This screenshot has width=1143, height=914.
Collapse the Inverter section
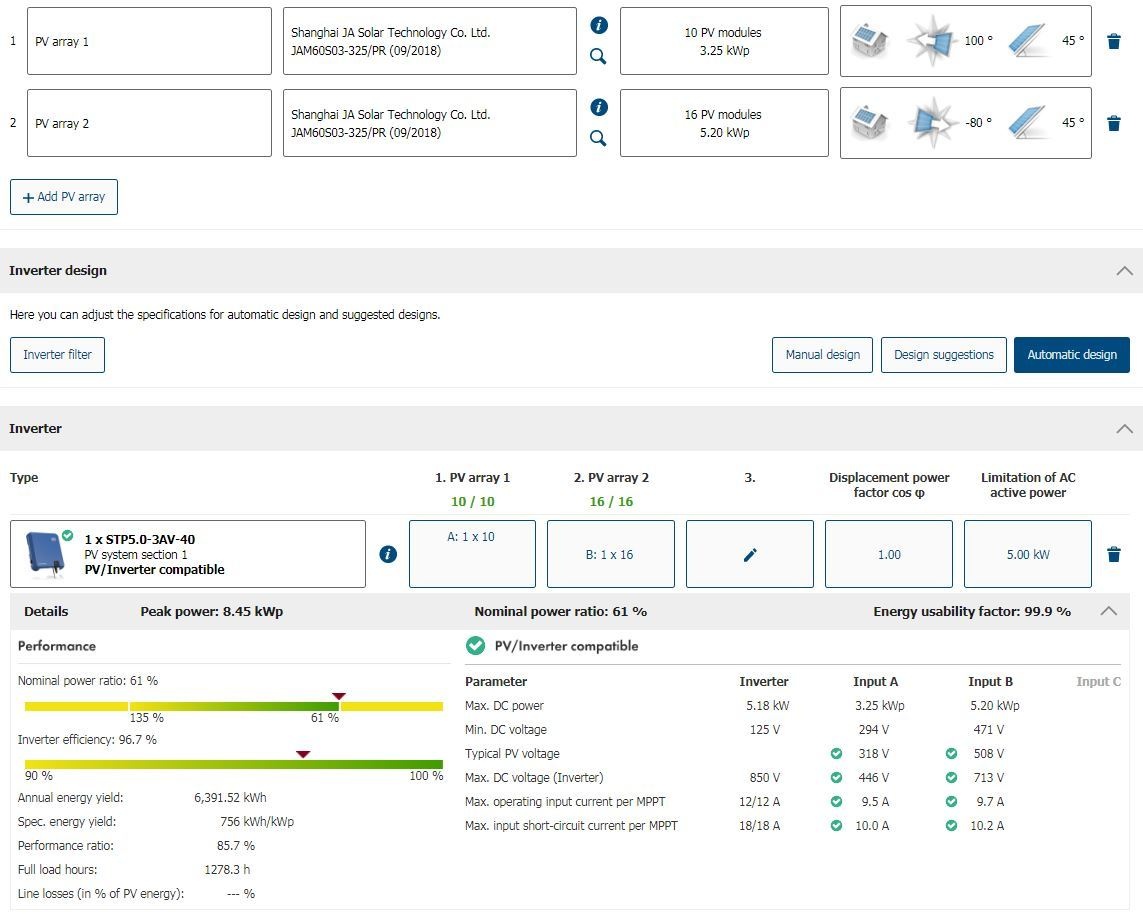click(x=1124, y=429)
